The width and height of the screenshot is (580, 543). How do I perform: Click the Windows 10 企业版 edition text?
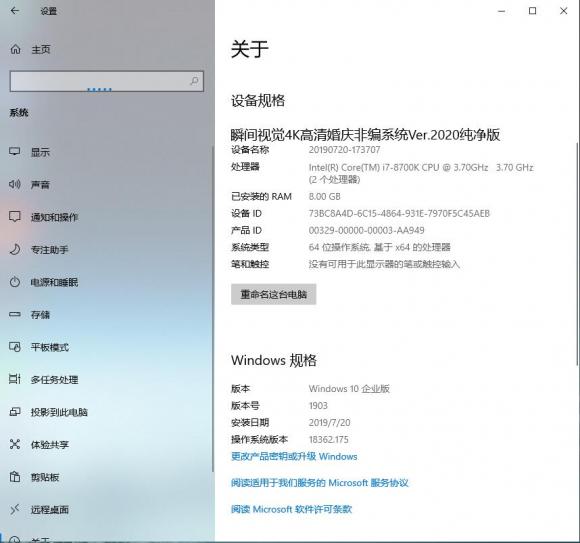349,389
